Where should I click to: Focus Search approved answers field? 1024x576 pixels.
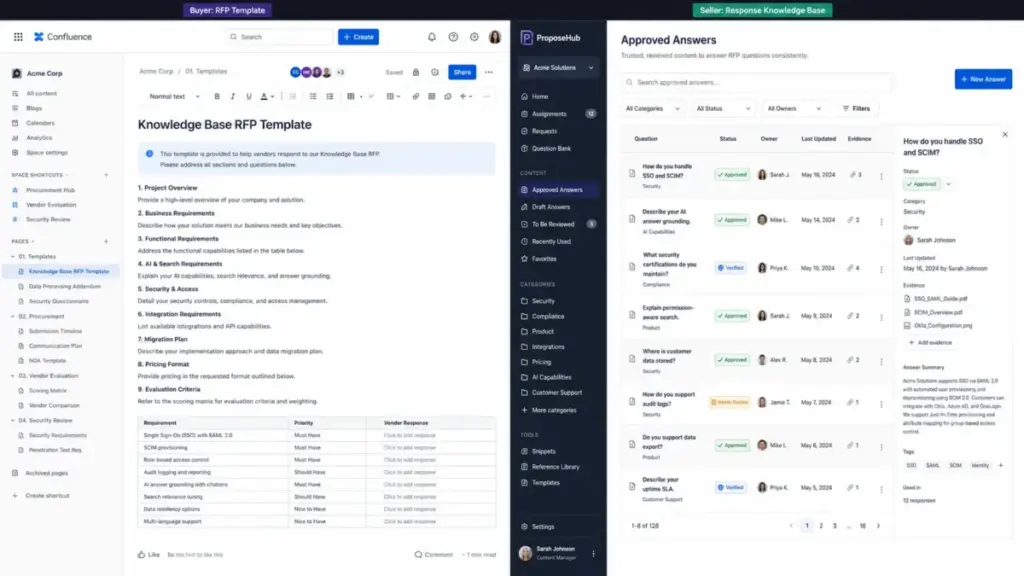[x=756, y=82]
